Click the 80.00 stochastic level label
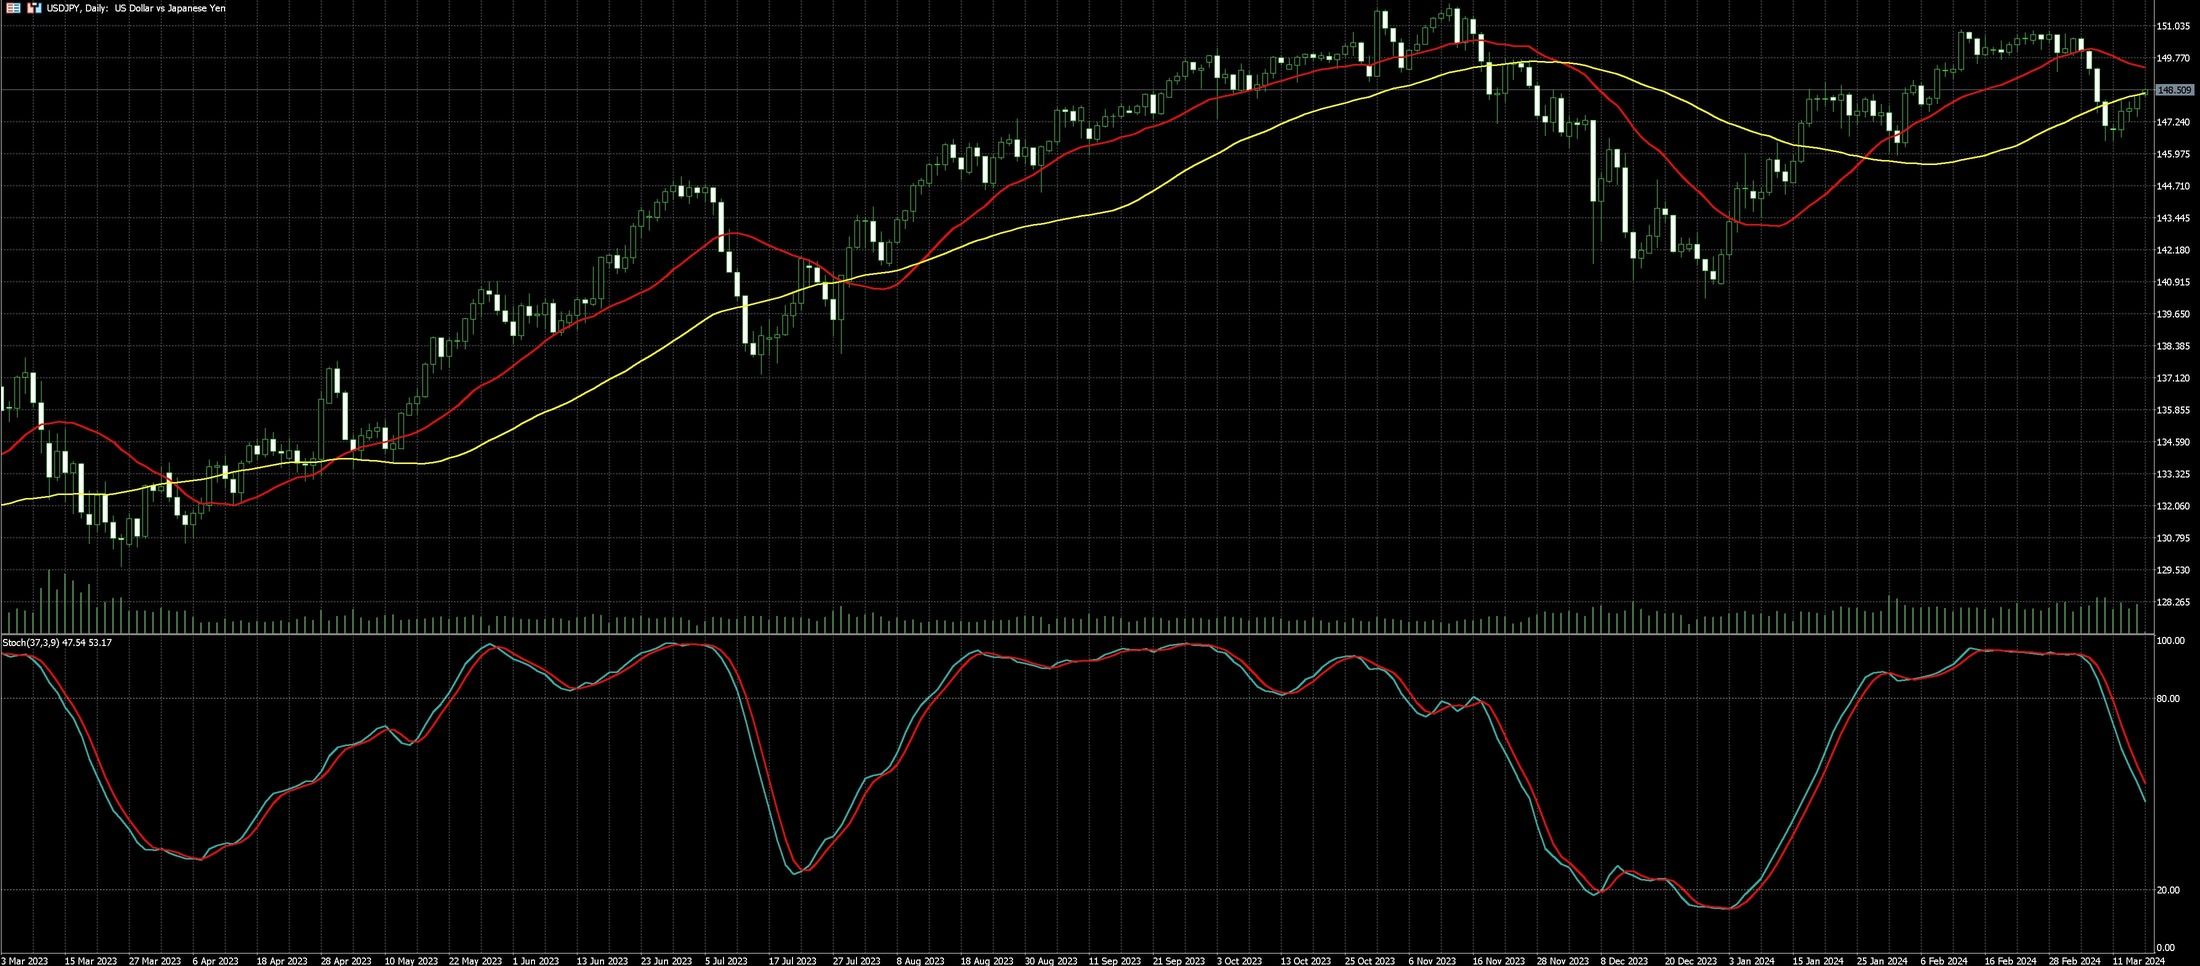The height and width of the screenshot is (966, 2200). tap(2168, 699)
